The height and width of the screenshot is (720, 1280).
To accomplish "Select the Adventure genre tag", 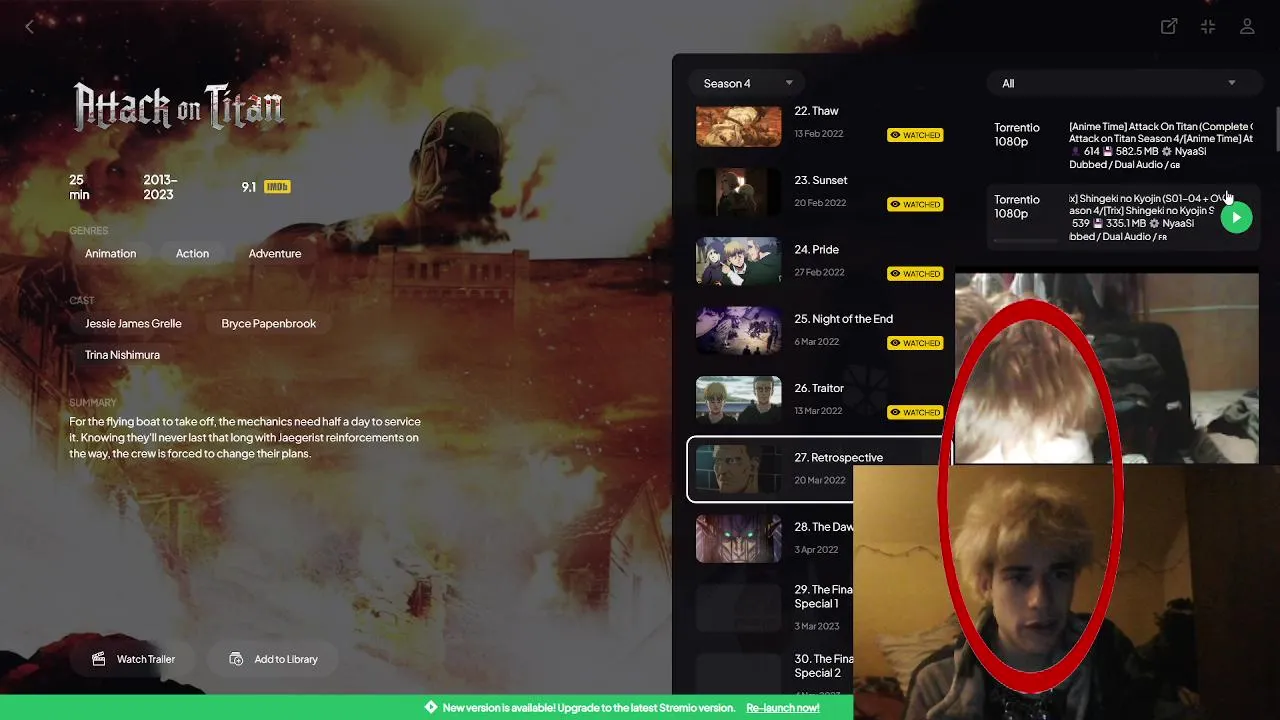I will [275, 253].
